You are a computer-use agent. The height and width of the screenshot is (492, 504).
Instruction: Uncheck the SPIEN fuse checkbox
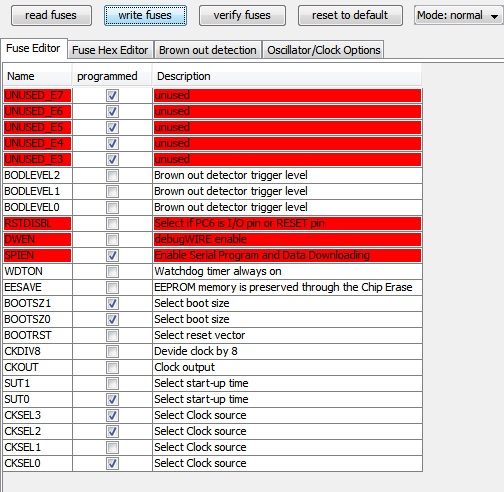click(x=112, y=255)
